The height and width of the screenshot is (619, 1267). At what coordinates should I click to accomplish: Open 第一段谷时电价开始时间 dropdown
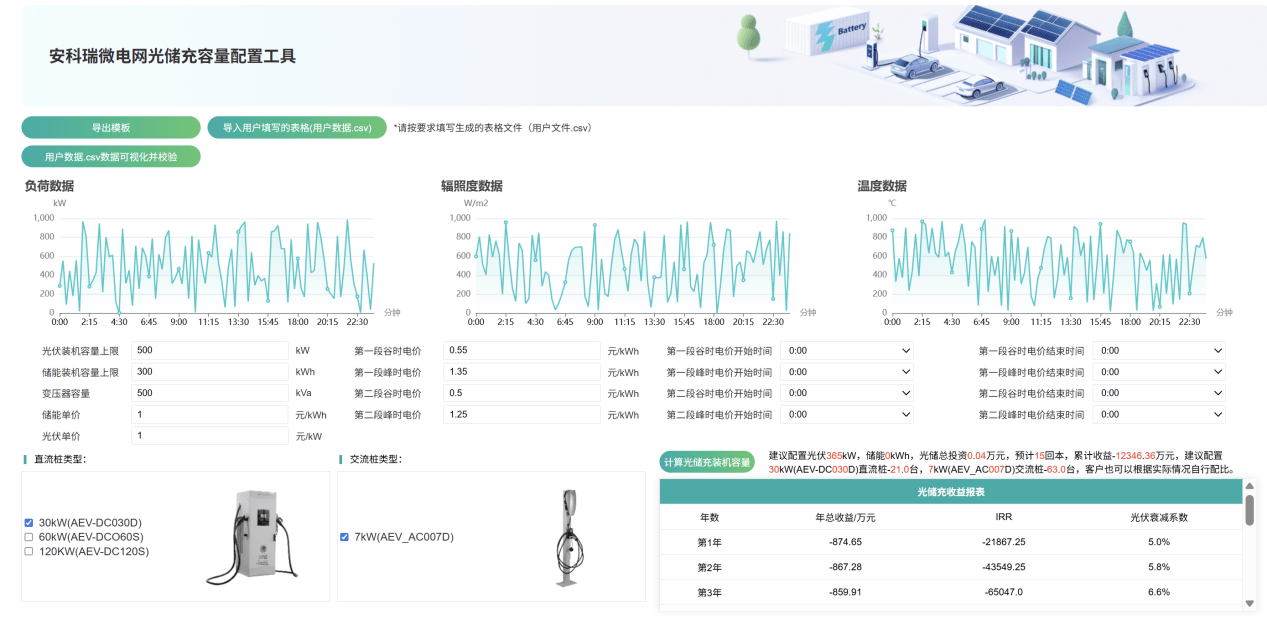pos(846,351)
